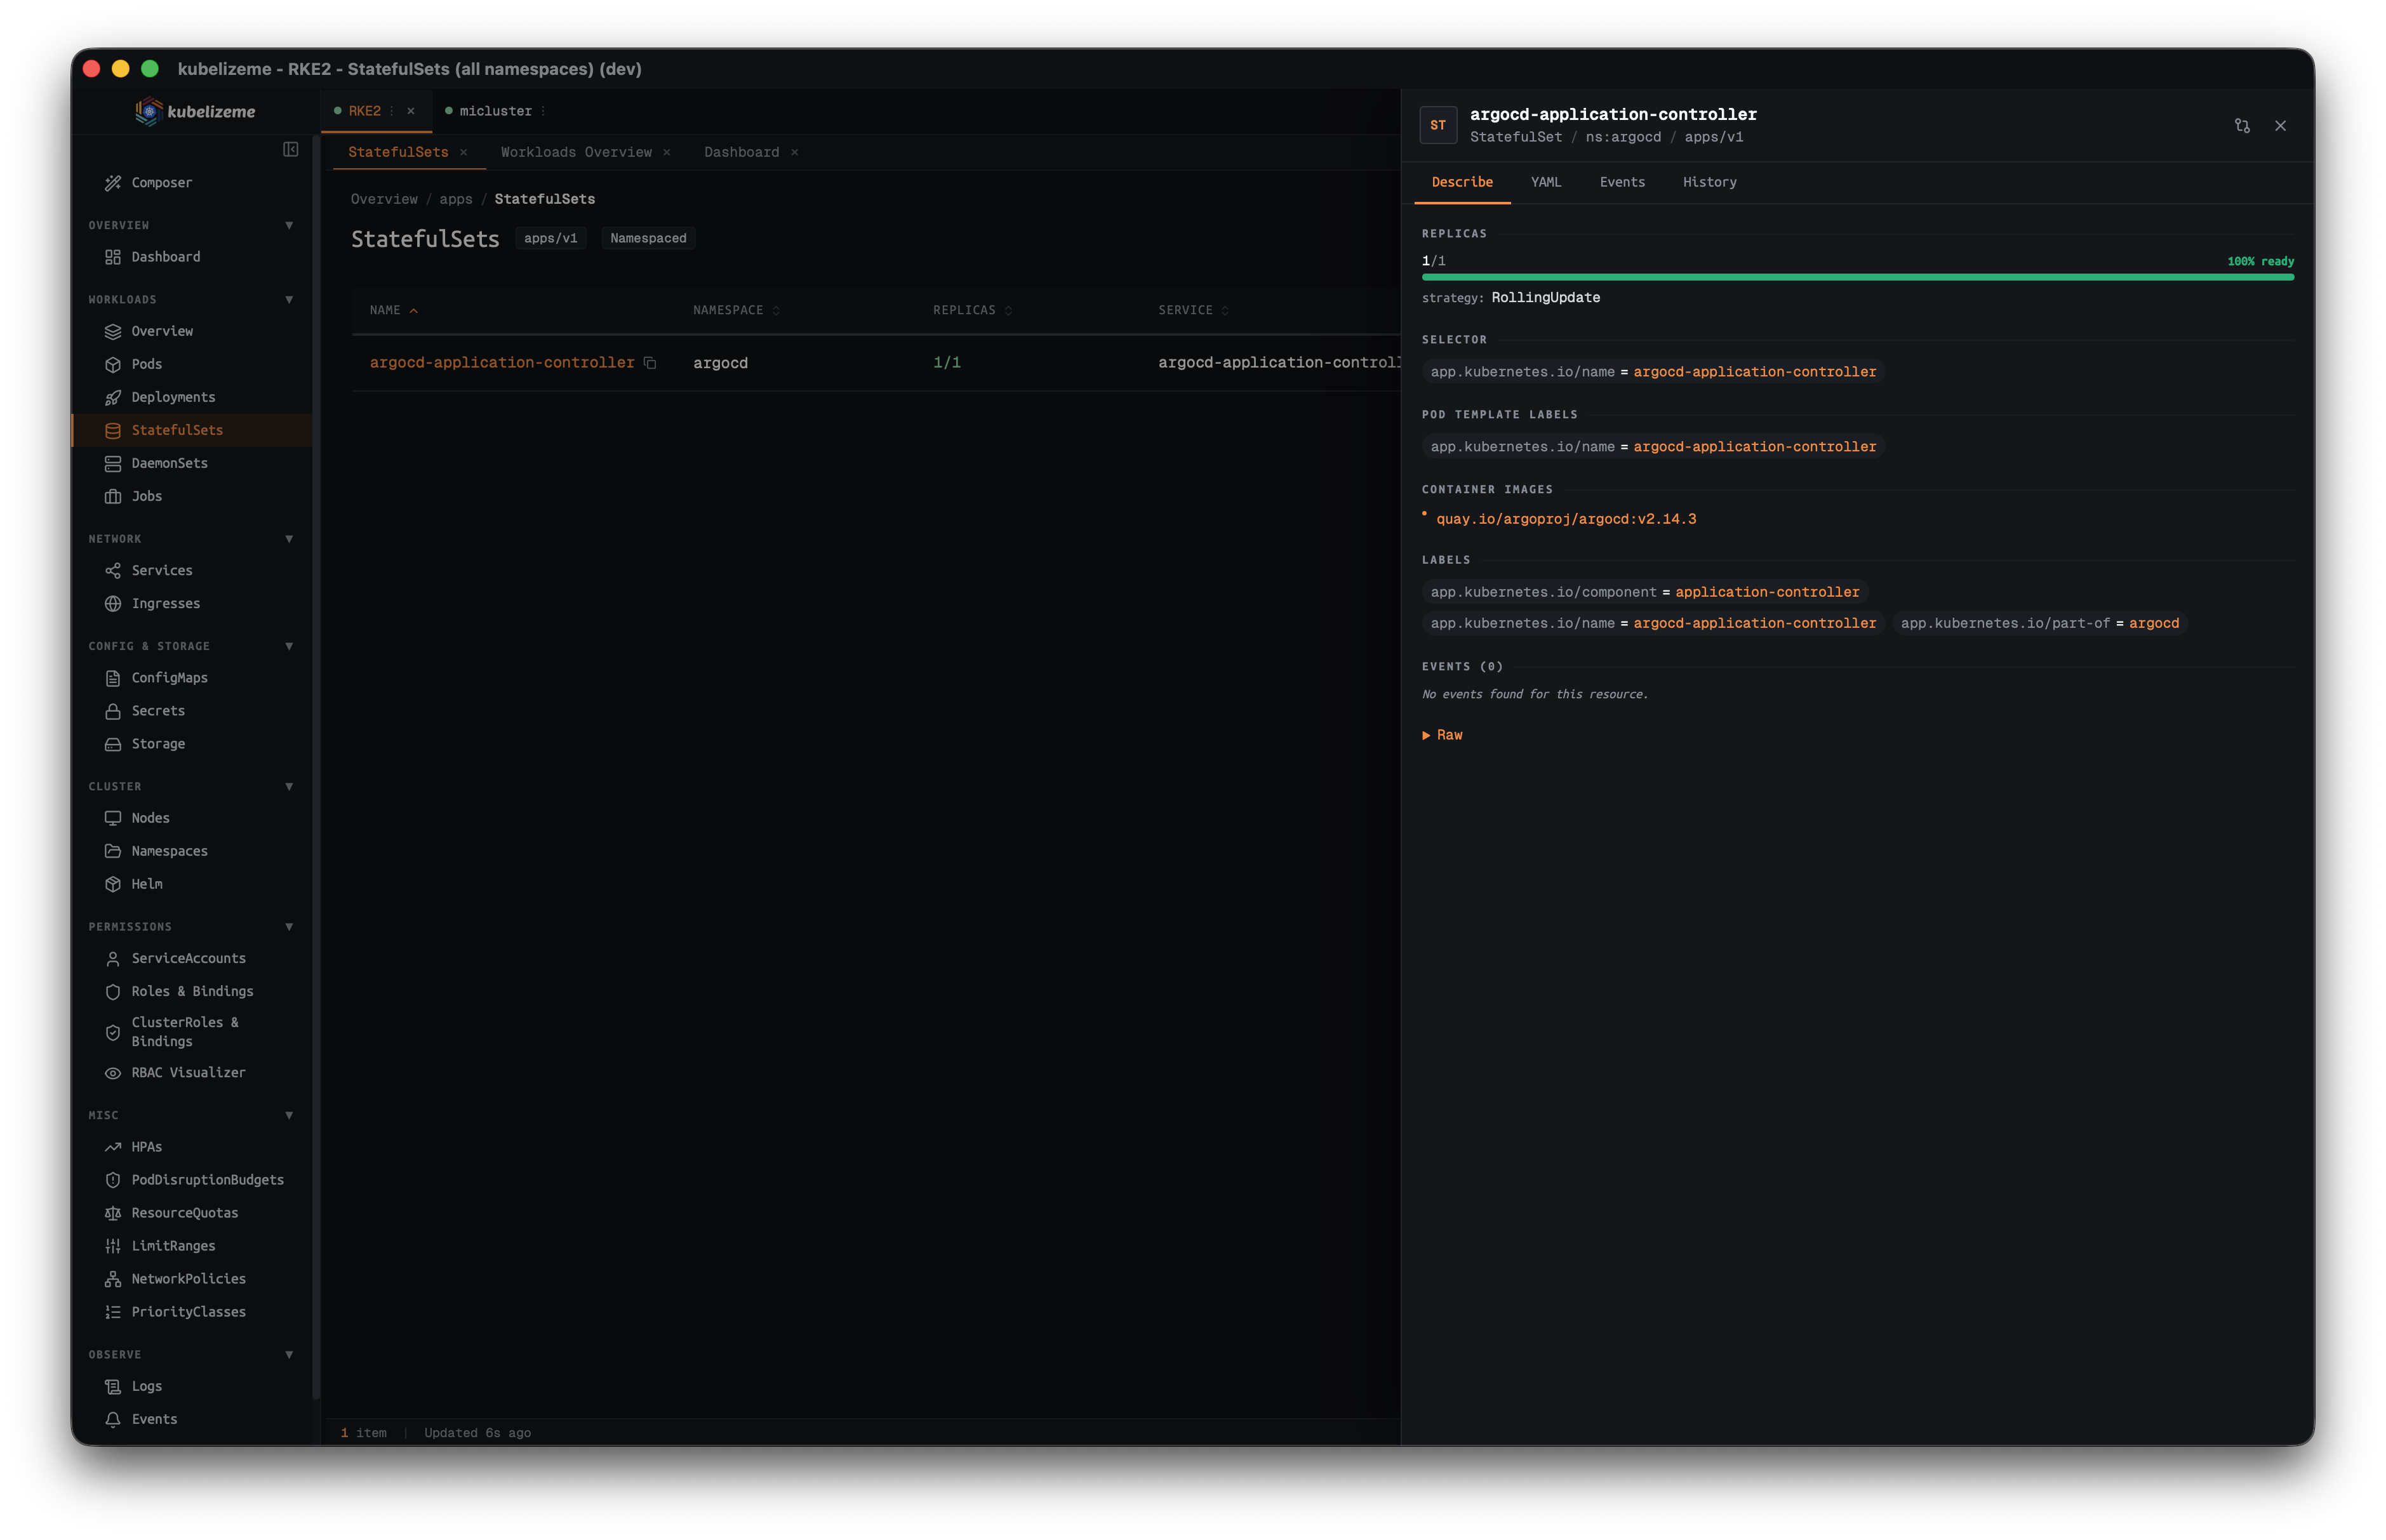Click the quay.io/argoproj/argocd:v2.14.3 image text

tap(1566, 519)
